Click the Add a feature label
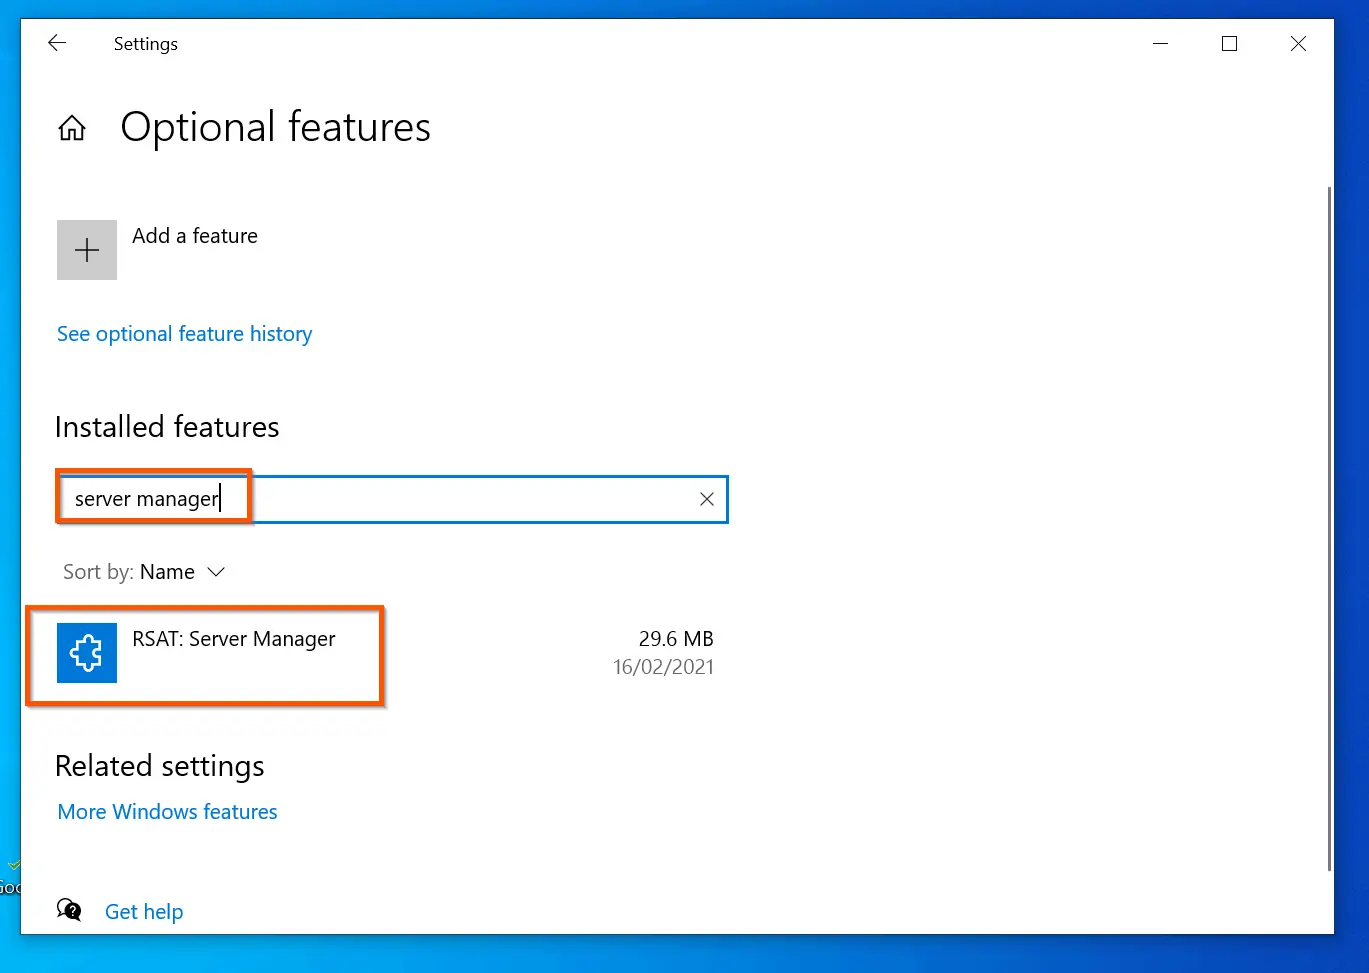This screenshot has height=973, width=1369. pos(195,236)
